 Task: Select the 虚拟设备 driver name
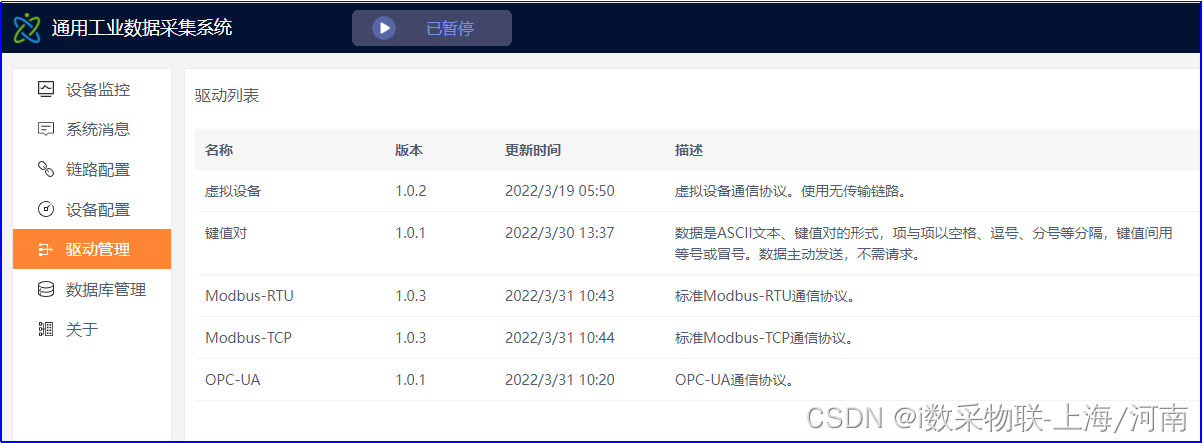[233, 190]
